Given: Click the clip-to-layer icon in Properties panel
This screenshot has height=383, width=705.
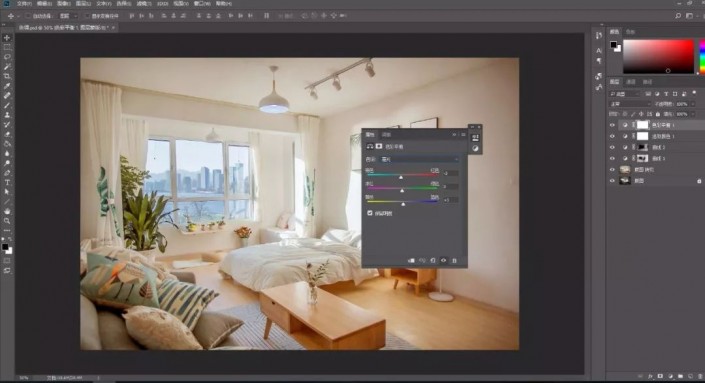Looking at the screenshot, I should point(411,261).
